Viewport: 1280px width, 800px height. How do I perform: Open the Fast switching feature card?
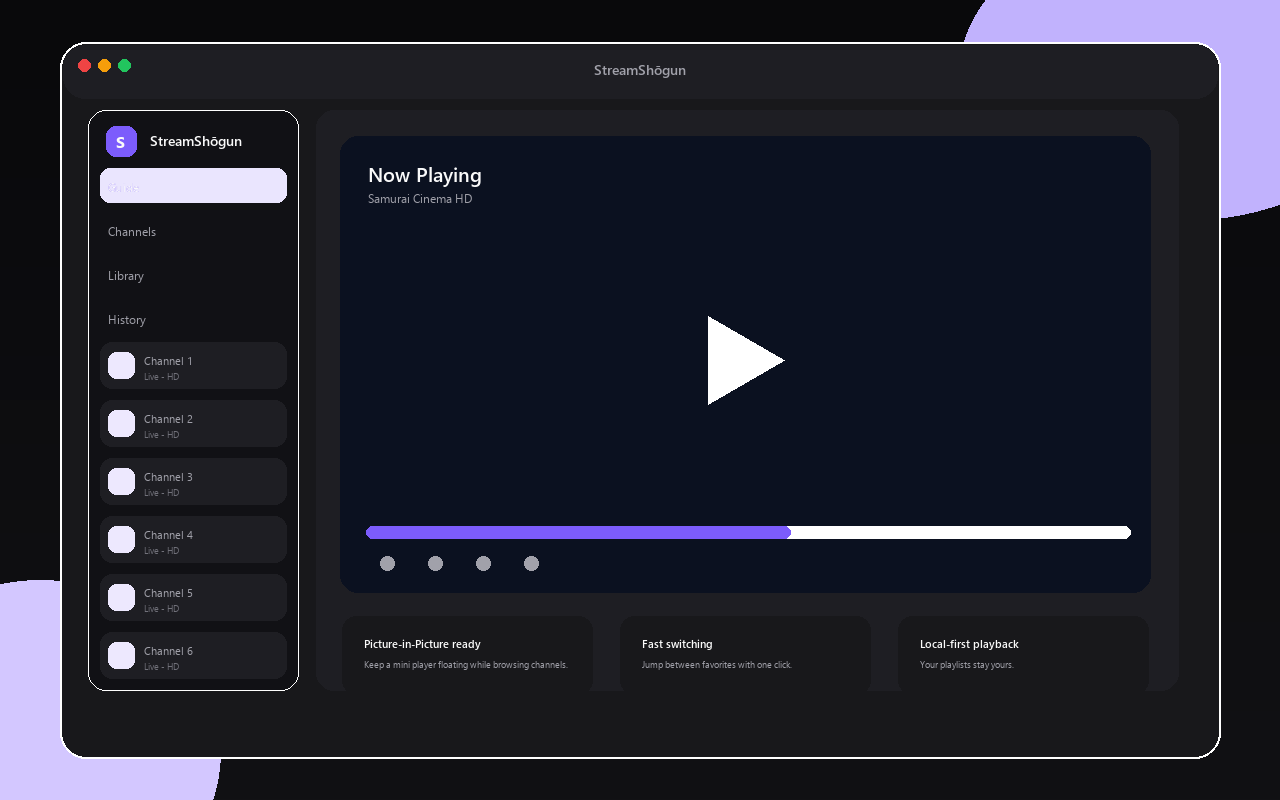pos(745,654)
